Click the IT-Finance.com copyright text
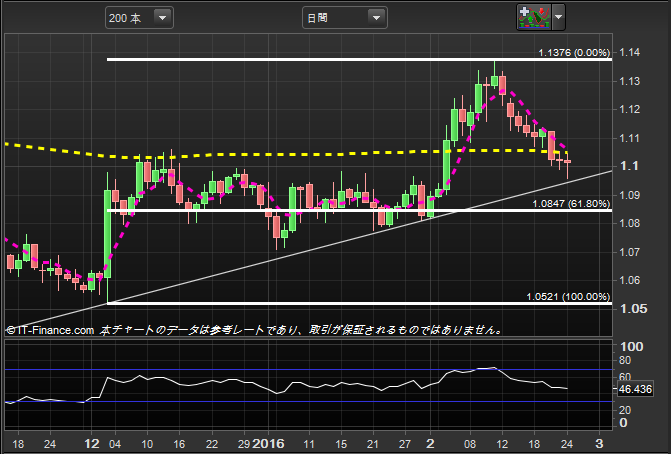Viewport: 671px width, 454px height. pyautogui.click(x=50, y=330)
